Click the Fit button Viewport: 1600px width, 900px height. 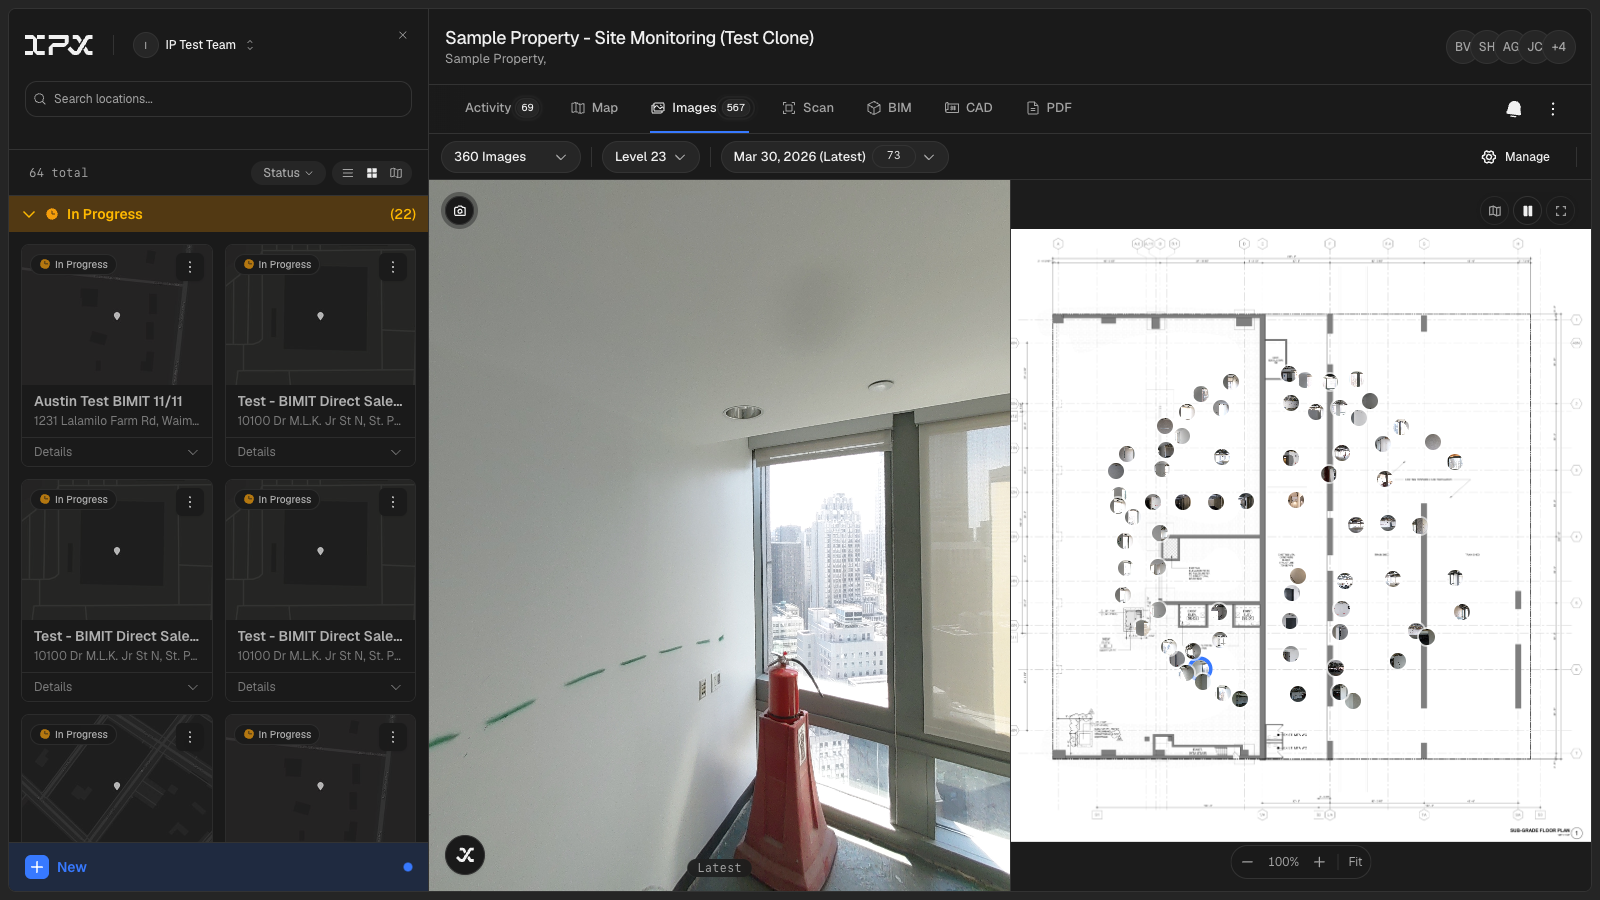pyautogui.click(x=1355, y=862)
